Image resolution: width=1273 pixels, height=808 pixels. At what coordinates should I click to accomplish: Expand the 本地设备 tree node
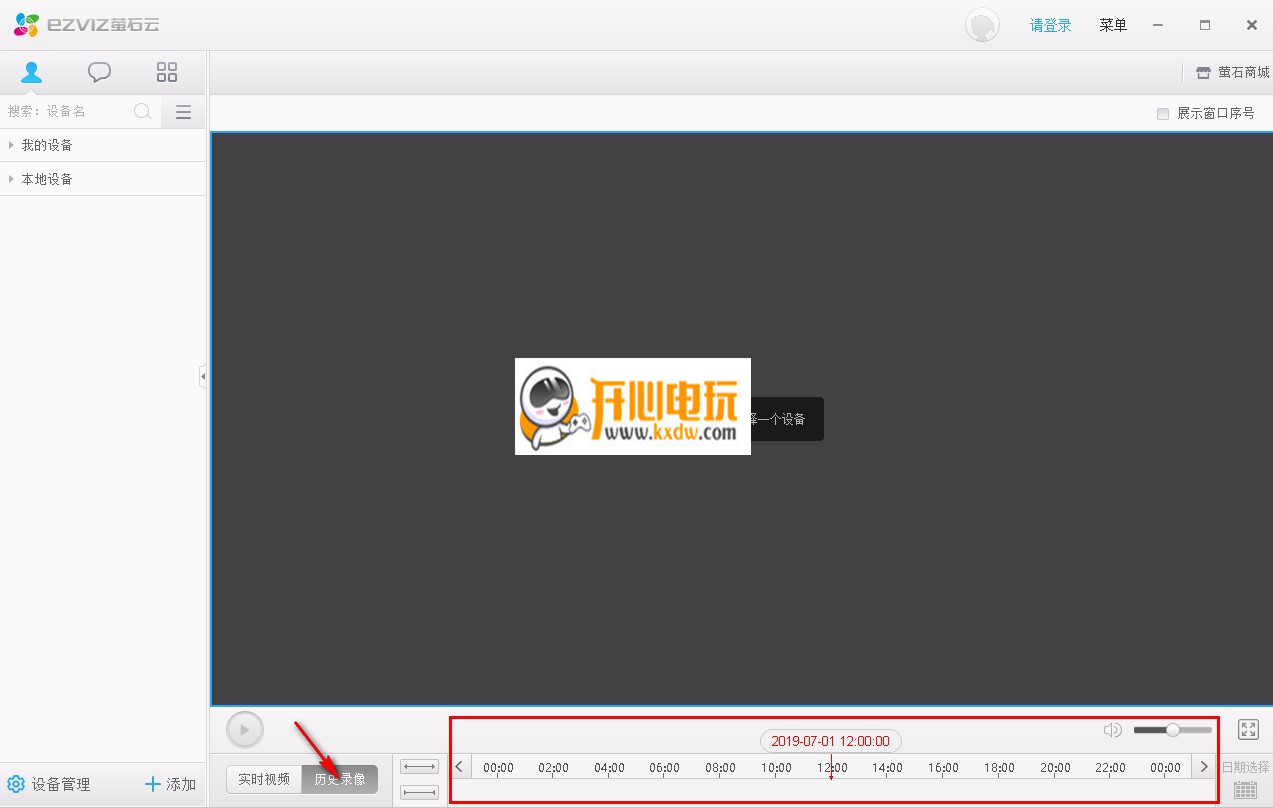[x=11, y=179]
